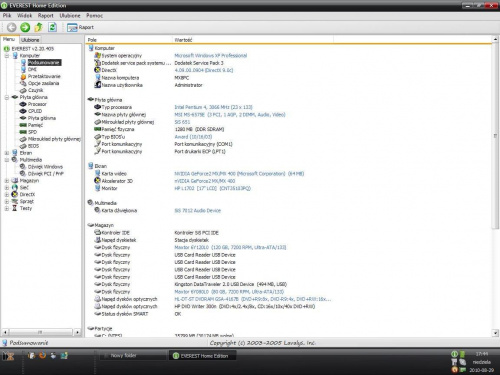This screenshot has height=375, width=500.
Task: Open Opcje zasilania tree item
Action: tap(43, 83)
